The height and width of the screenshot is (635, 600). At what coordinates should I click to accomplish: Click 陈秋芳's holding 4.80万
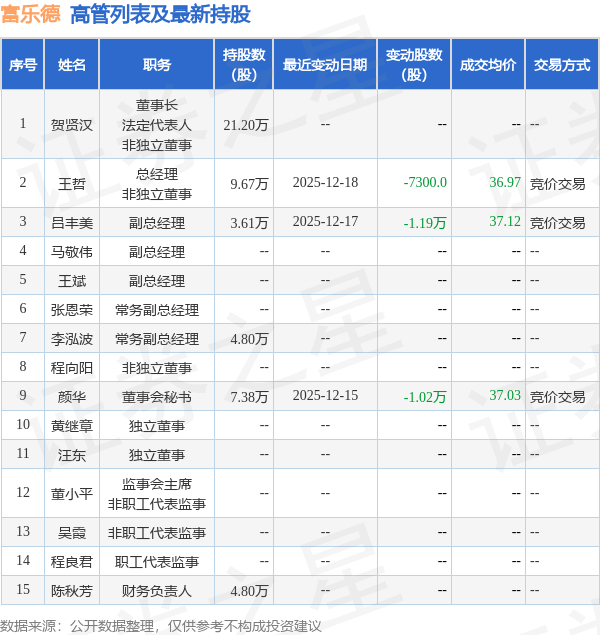click(249, 591)
